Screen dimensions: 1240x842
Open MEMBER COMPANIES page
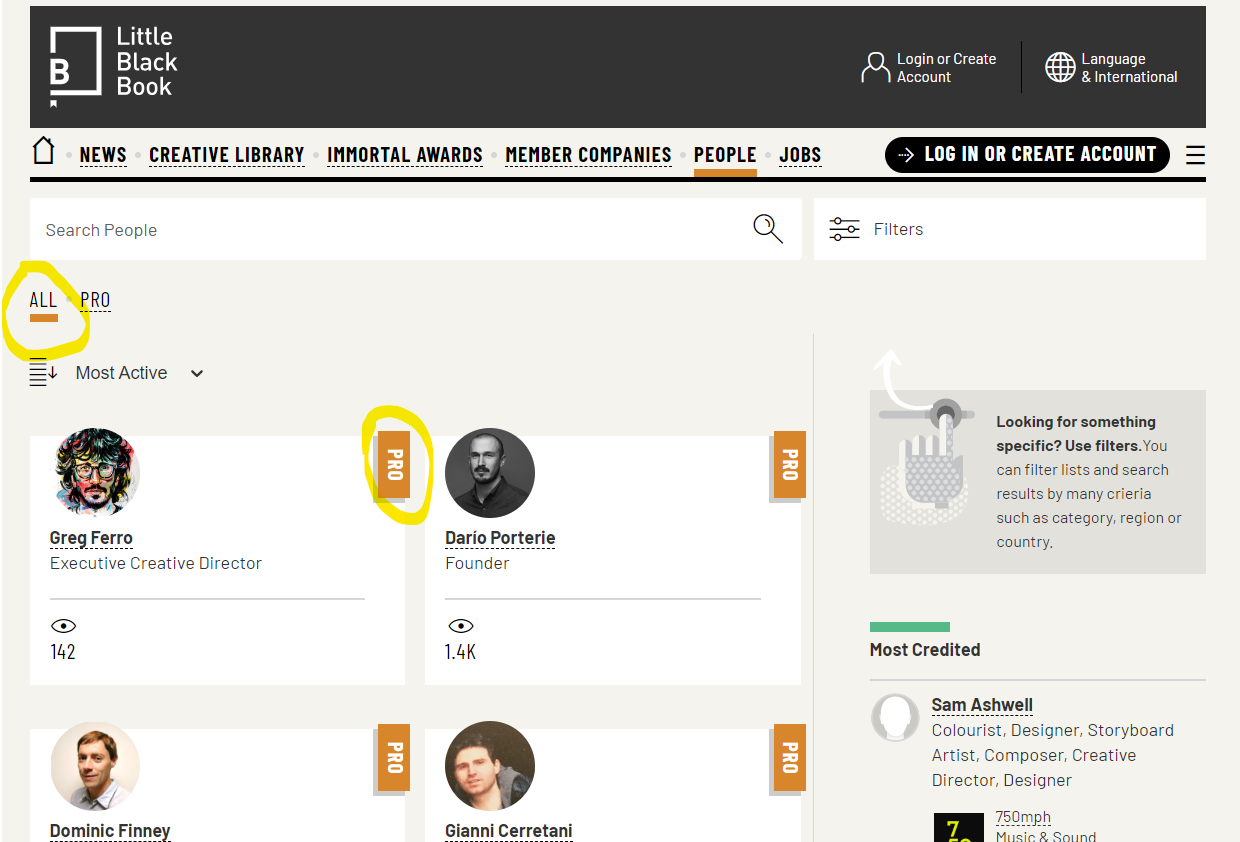[588, 155]
